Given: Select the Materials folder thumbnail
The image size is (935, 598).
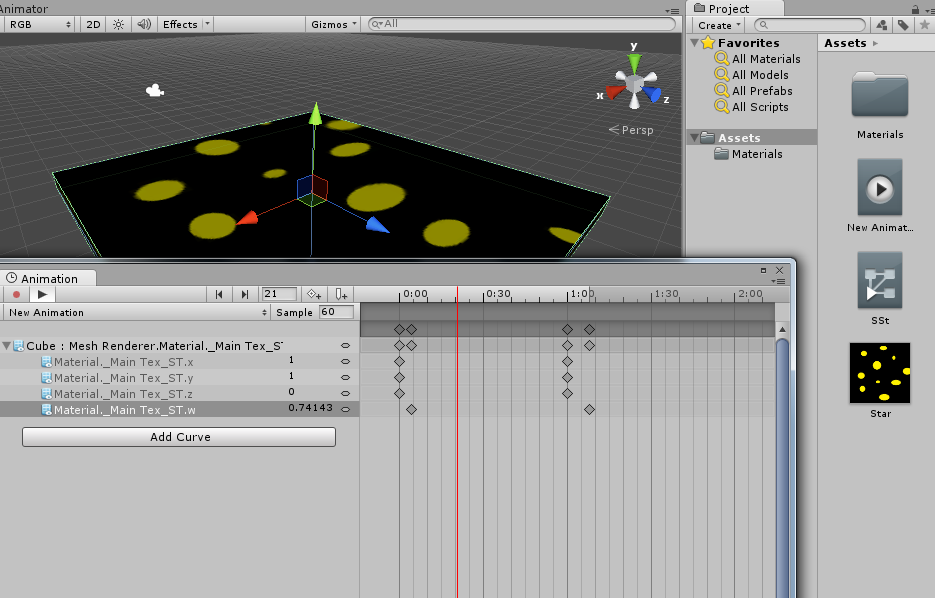Looking at the screenshot, I should coord(880,95).
